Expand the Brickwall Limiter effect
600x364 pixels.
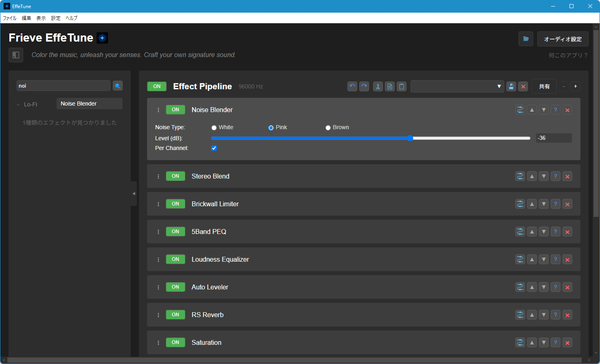[x=215, y=204]
